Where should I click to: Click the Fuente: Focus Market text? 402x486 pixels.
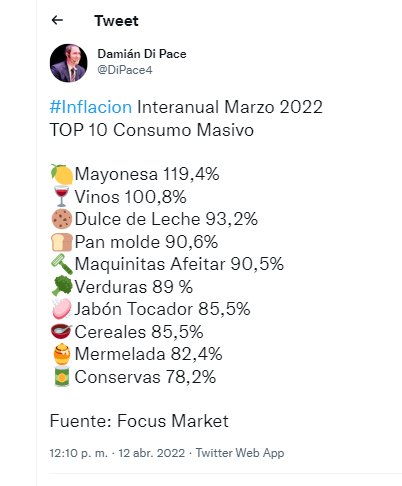139,421
